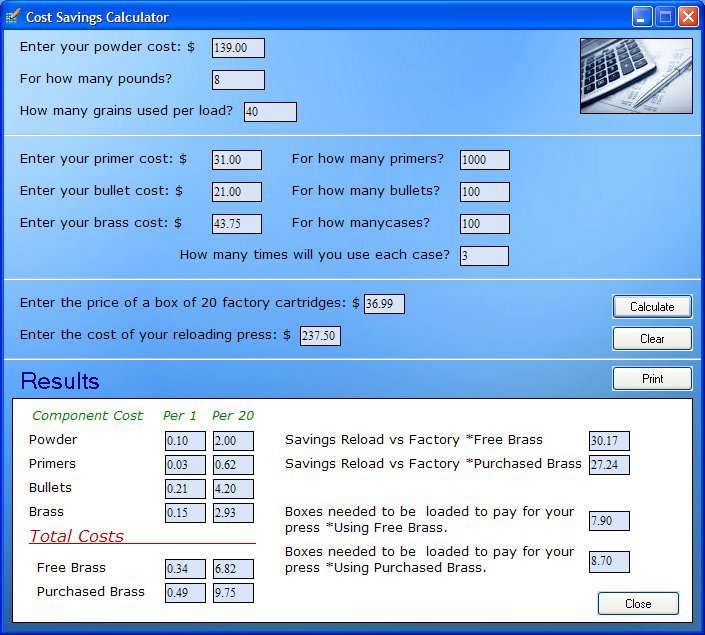The image size is (705, 635).
Task: Click the reloading press cost field 237.50
Action: (320, 335)
